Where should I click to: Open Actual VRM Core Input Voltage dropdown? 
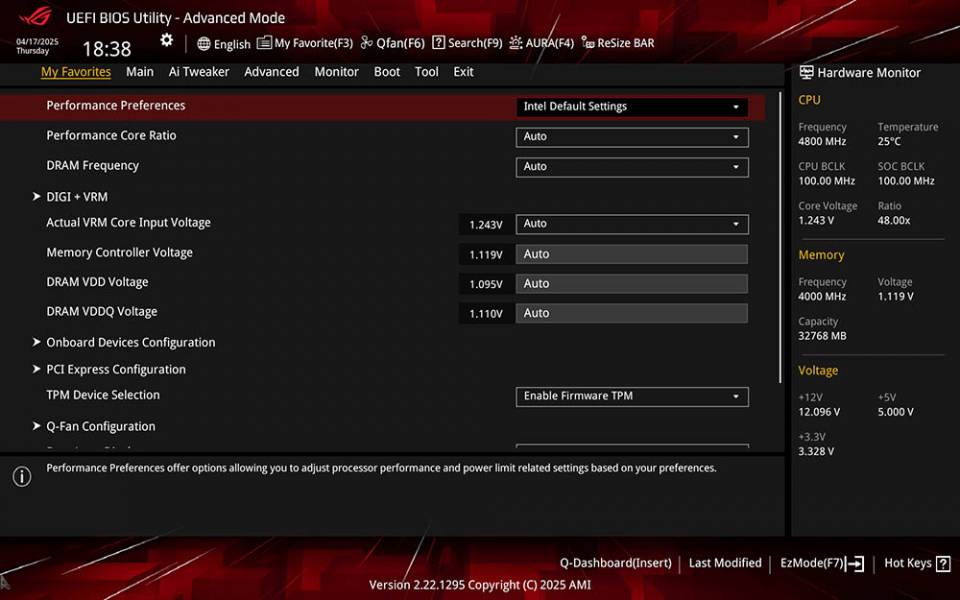[x=632, y=223]
